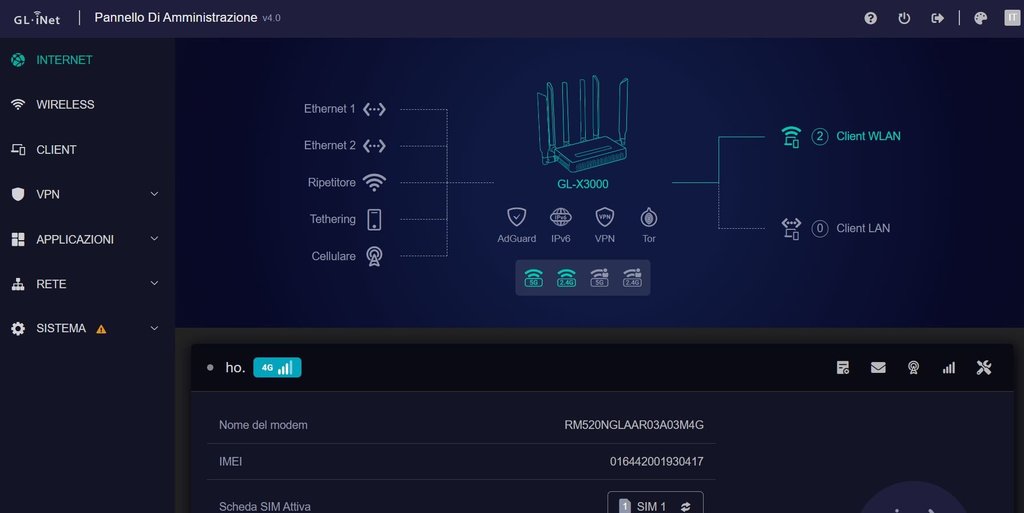The image size is (1024, 513).
Task: Open the Client LAN link
Action: [x=863, y=228]
